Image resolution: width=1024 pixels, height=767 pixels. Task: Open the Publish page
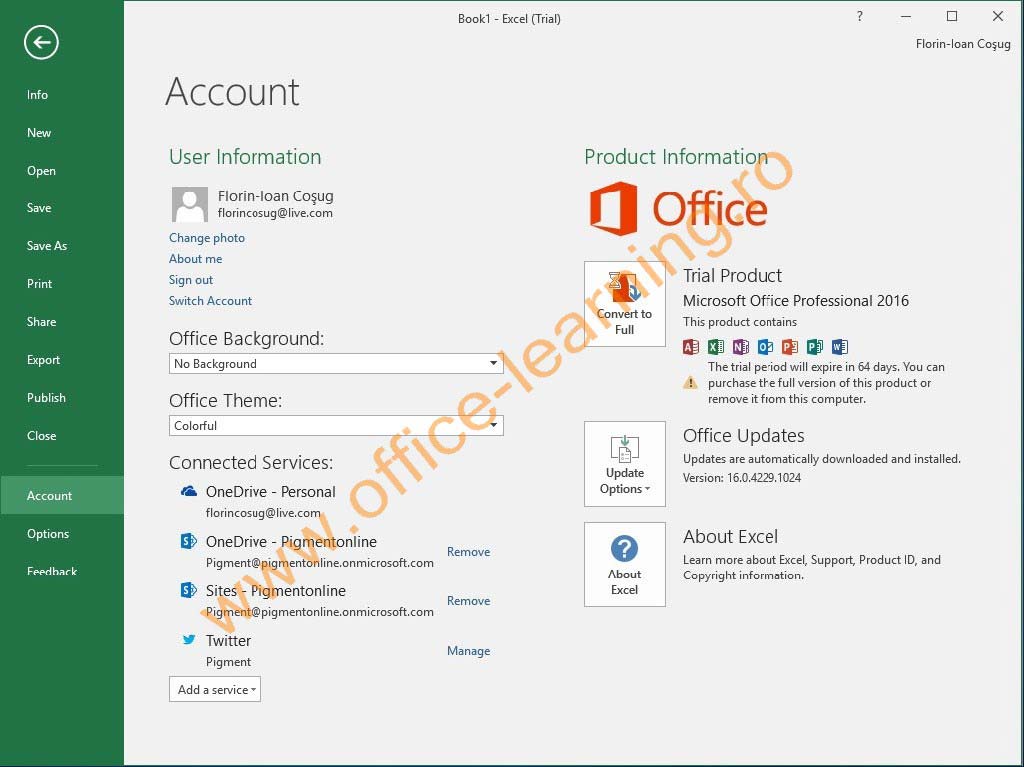46,397
